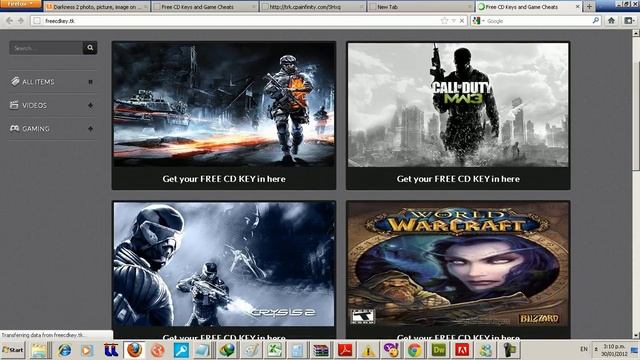This screenshot has width=640, height=360.
Task: Click Get your FREE CD KEY under MW3
Action: [x=458, y=179]
